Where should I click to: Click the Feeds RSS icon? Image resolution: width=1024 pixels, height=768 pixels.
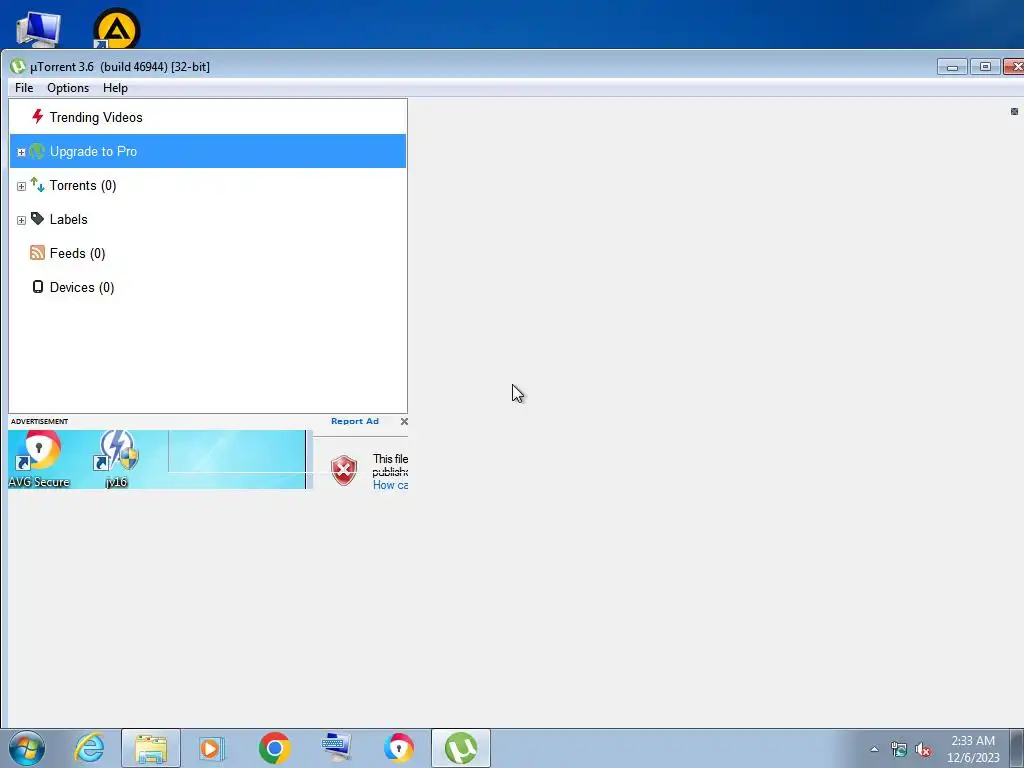point(37,253)
